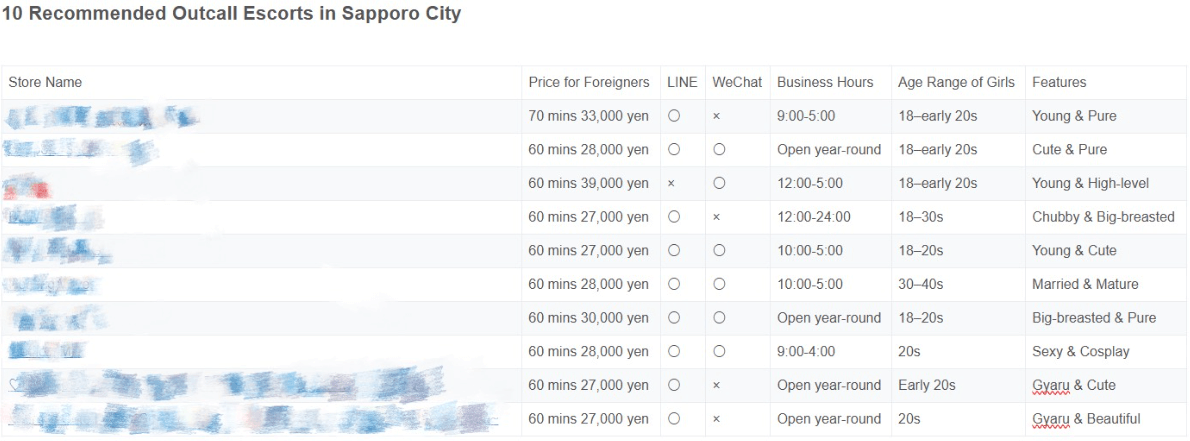Click the Store Name column header
1190x441 pixels.
pos(45,82)
